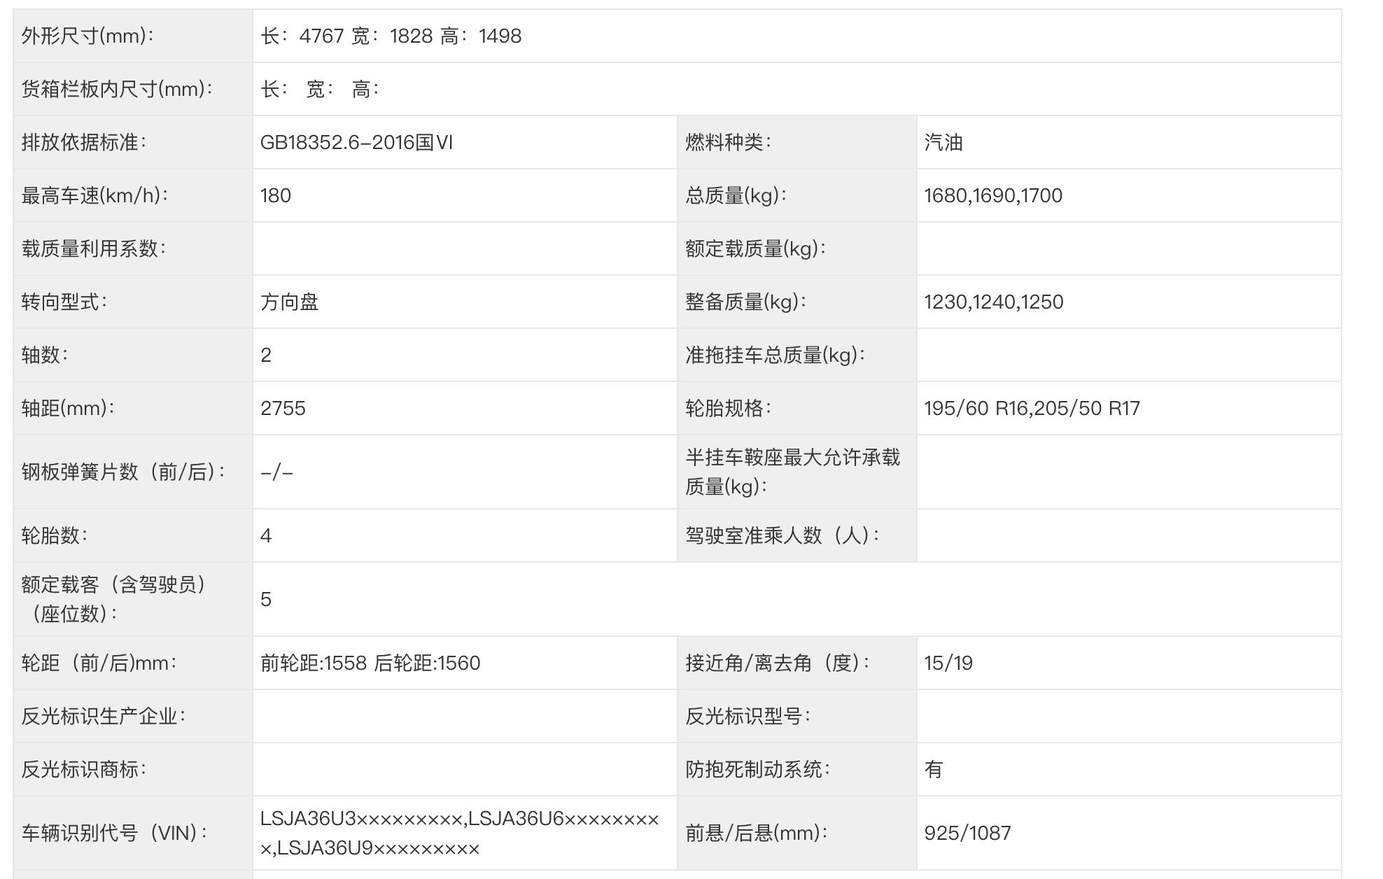
Task: Click the overhang value 925/1087
Action: pos(967,833)
